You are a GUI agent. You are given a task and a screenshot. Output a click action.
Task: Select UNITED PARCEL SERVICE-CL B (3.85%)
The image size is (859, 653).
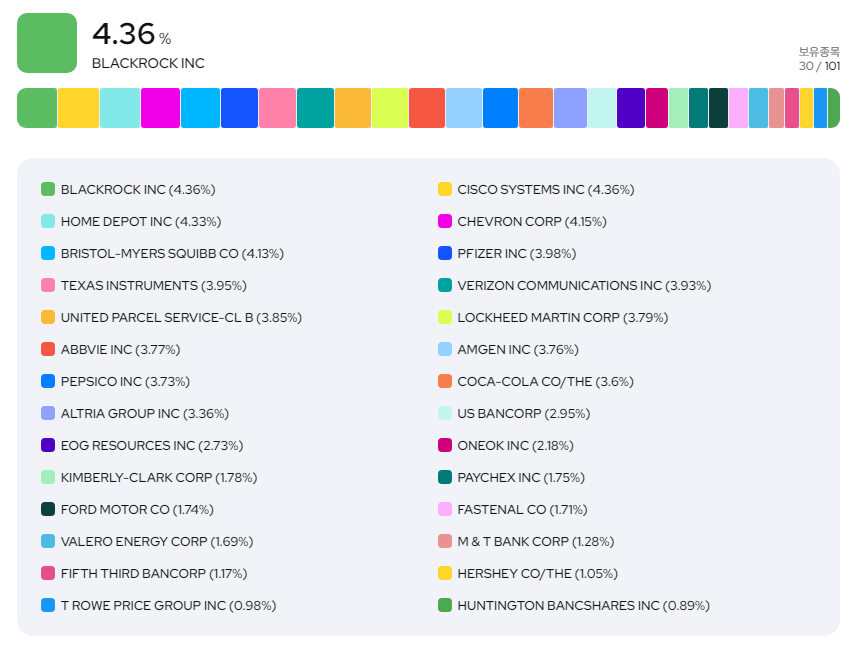(x=171, y=318)
